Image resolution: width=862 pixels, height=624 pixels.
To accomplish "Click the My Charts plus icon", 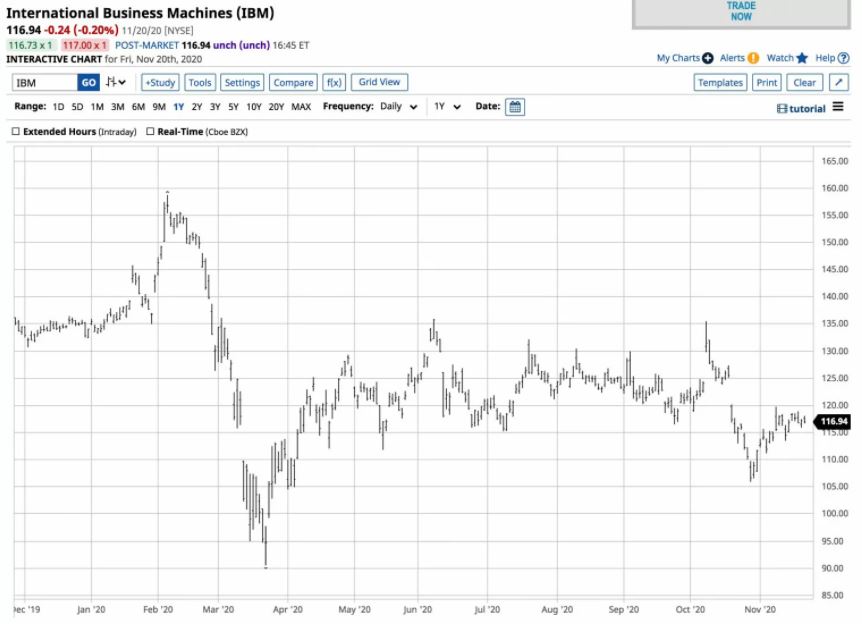I will coord(708,58).
